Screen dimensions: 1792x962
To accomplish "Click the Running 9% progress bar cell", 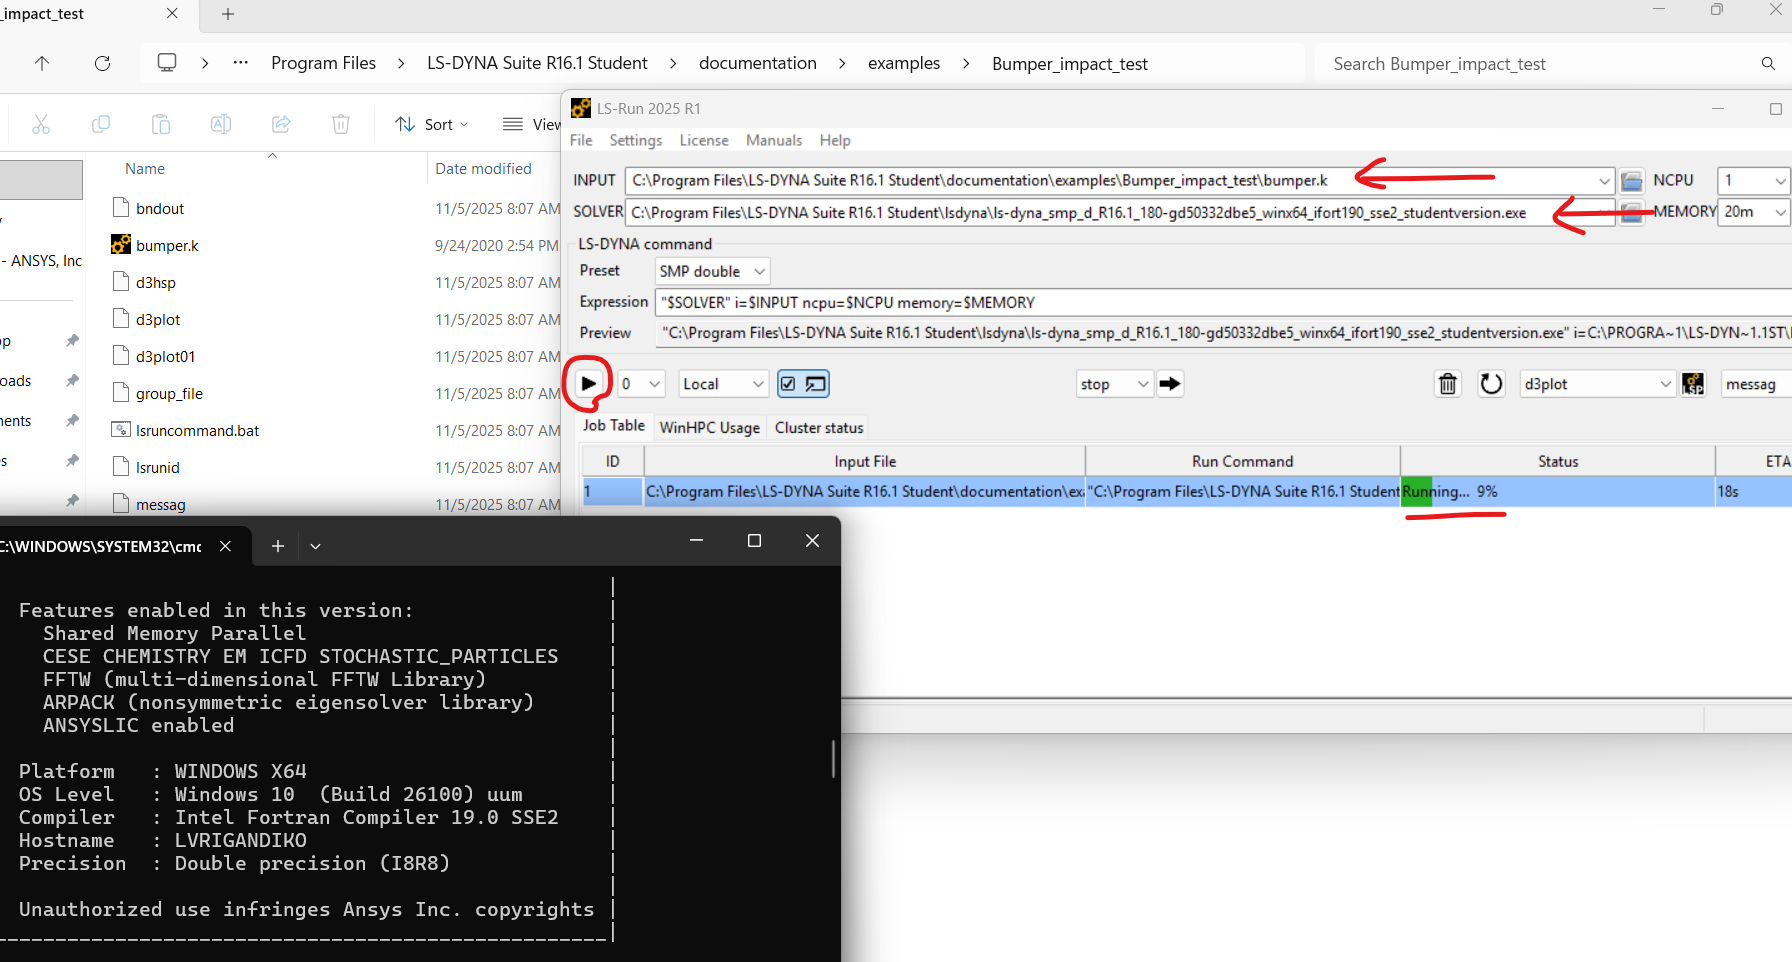I will click(1557, 492).
